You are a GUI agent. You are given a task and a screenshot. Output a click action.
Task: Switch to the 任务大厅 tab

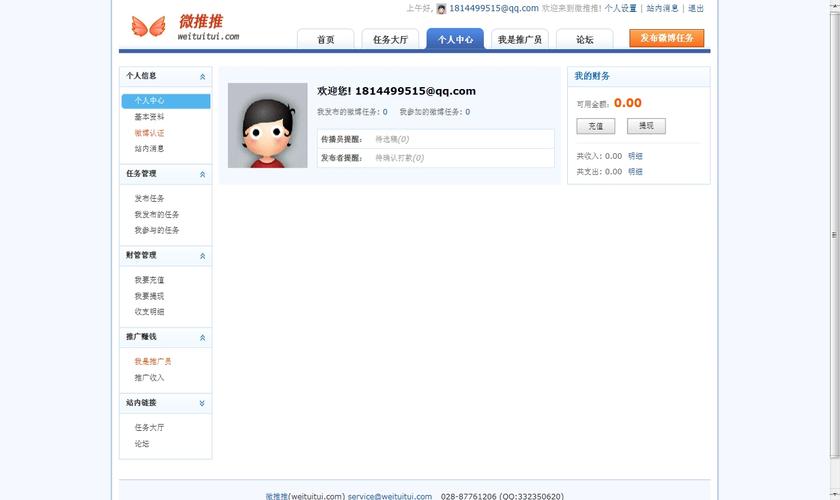[x=391, y=39]
